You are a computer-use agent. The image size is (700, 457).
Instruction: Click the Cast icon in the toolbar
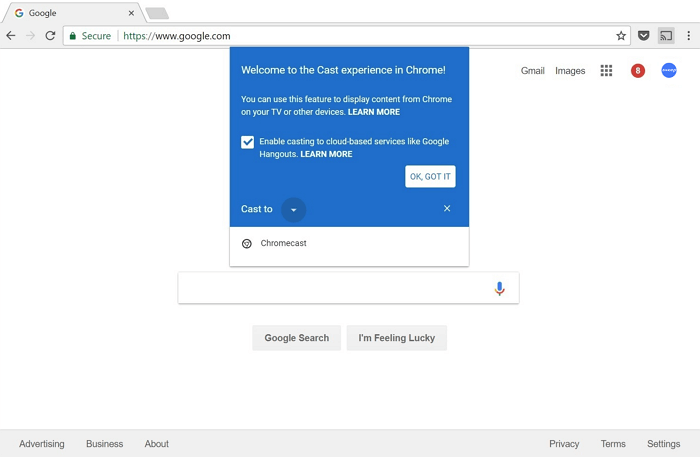coord(666,36)
